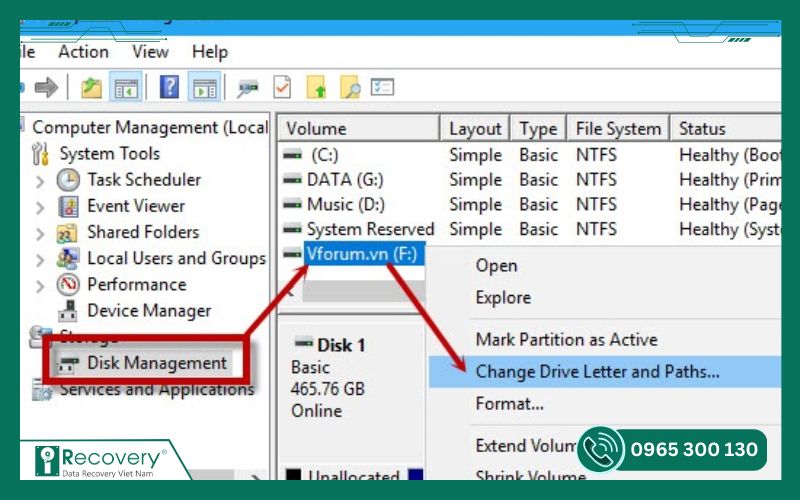Click the Local Users and Groups icon
800x500 pixels.
click(x=68, y=258)
